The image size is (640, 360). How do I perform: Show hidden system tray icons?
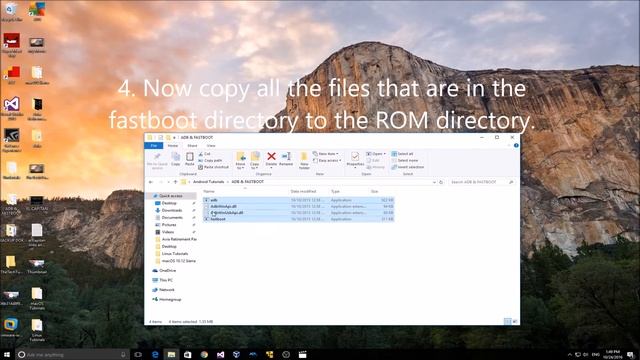tap(569, 355)
